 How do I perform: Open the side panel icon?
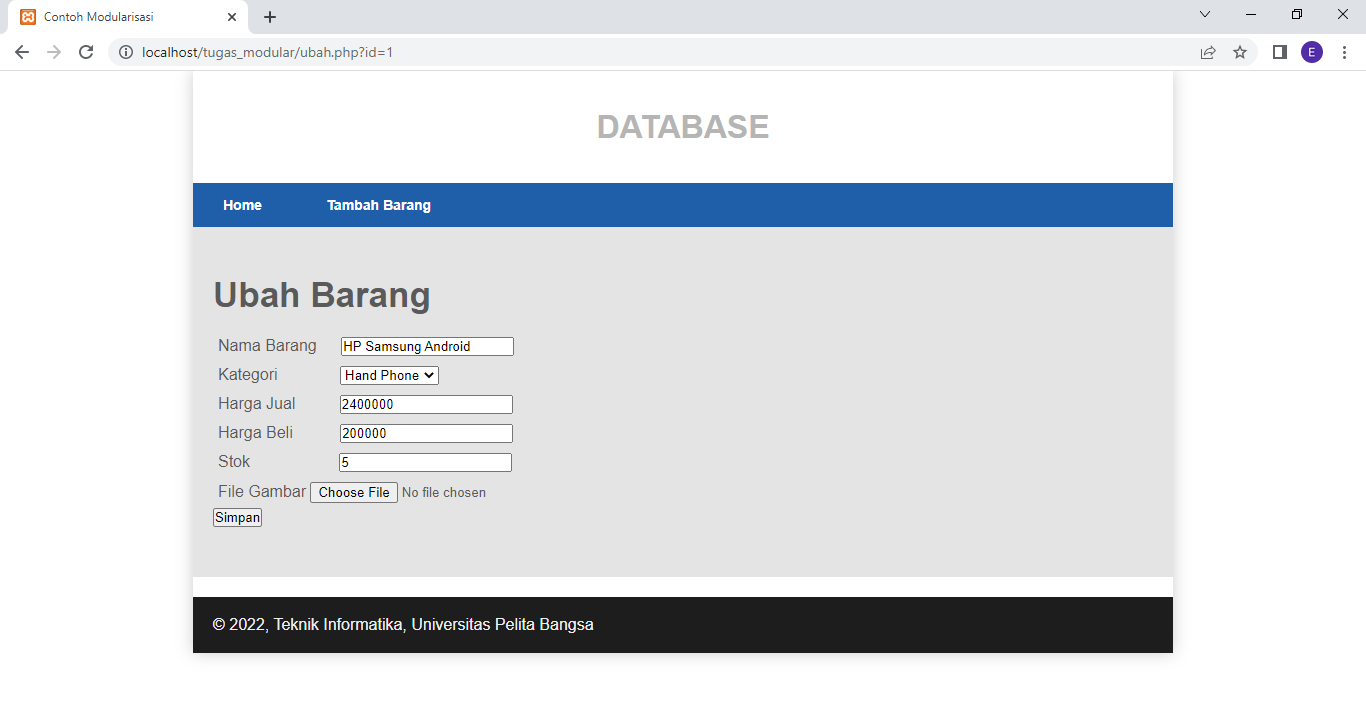[x=1279, y=52]
